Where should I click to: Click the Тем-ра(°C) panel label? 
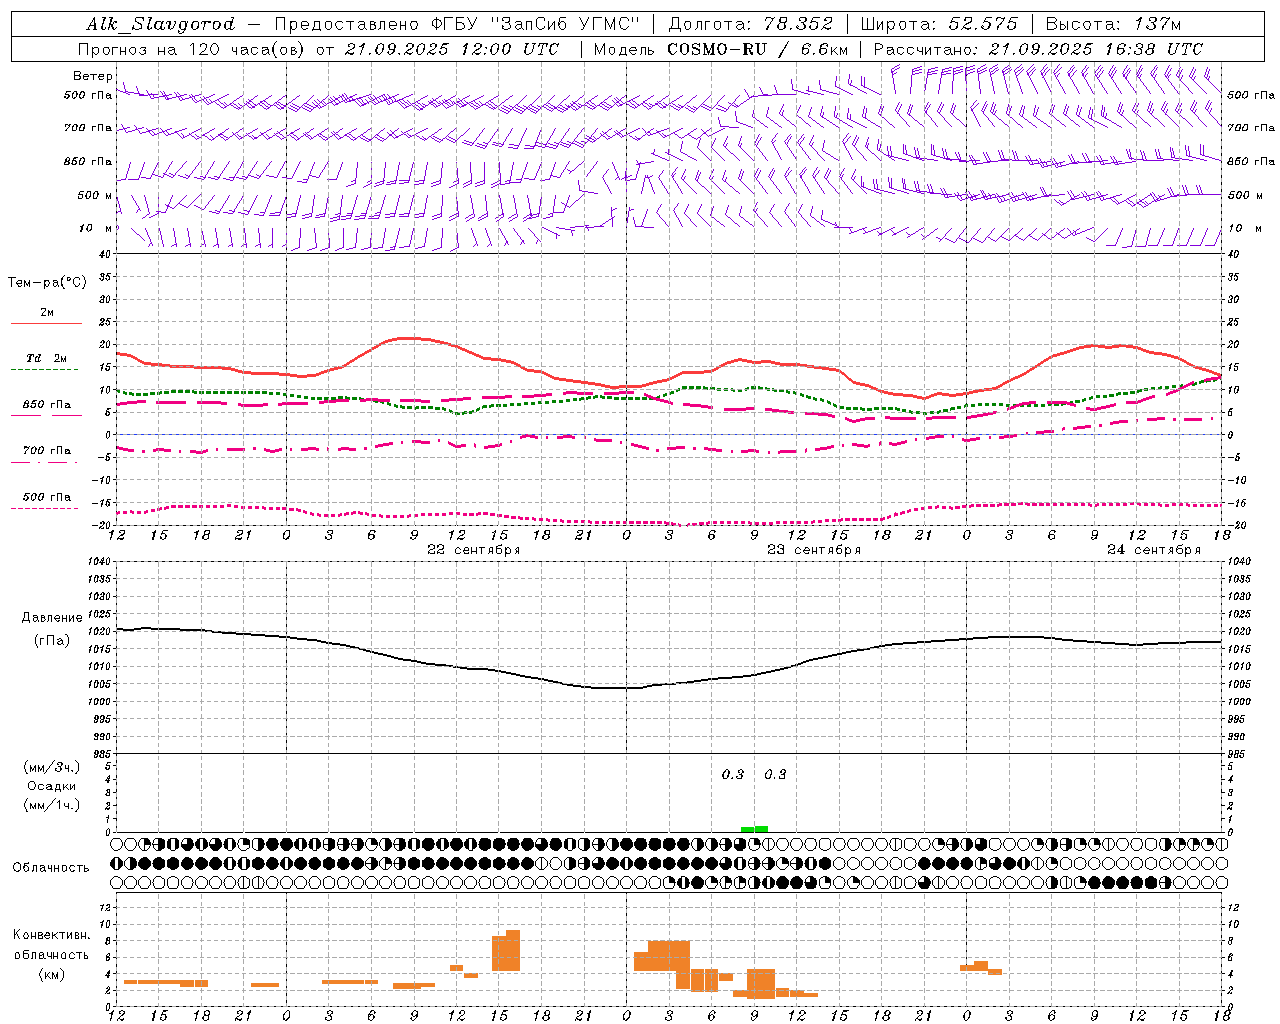tap(47, 283)
